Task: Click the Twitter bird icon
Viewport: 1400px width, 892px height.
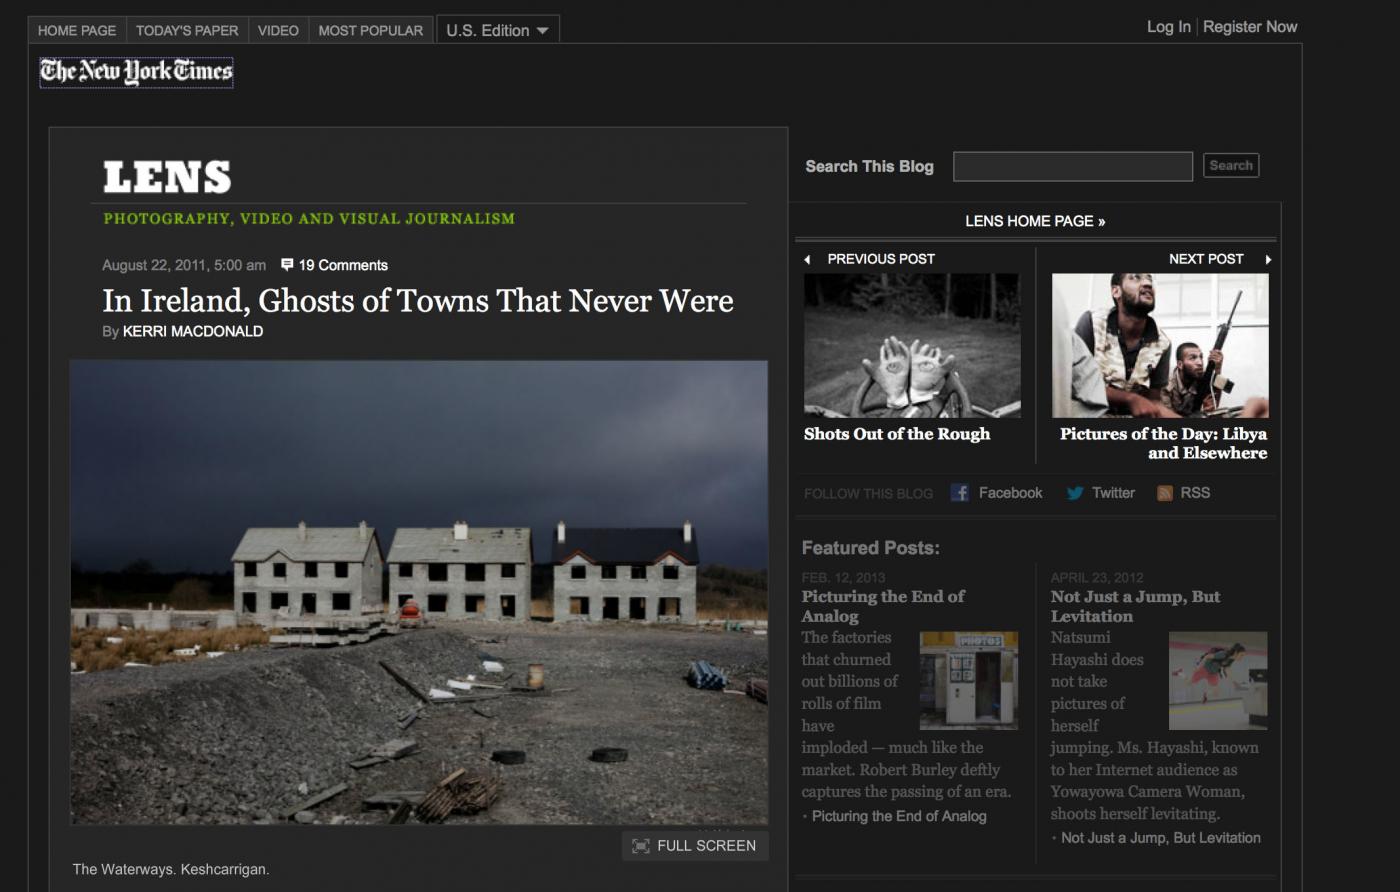Action: (1075, 493)
